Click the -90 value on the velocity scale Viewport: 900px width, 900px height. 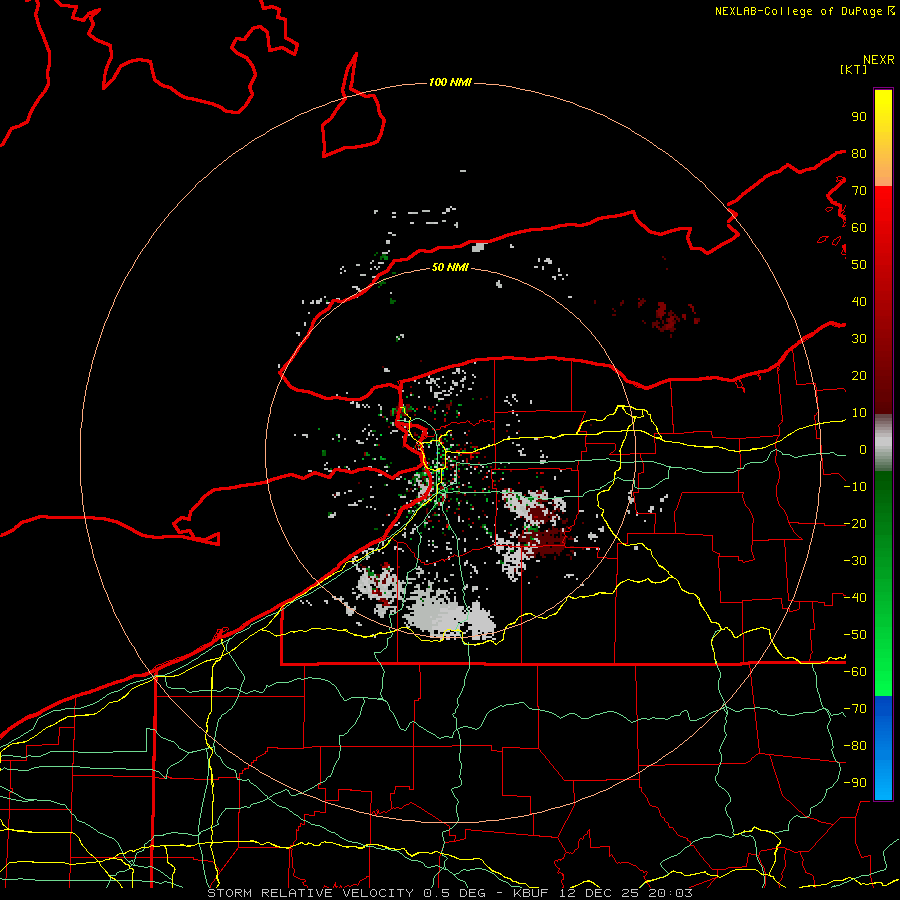click(x=855, y=783)
